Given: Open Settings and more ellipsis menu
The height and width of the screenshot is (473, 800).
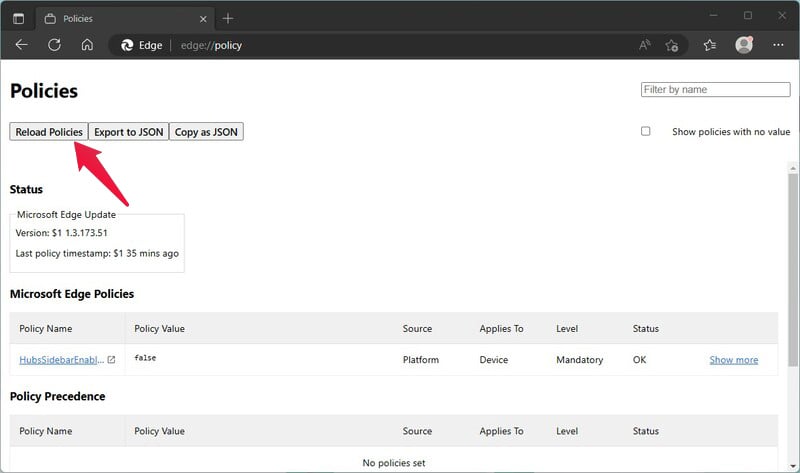Looking at the screenshot, I should point(778,45).
